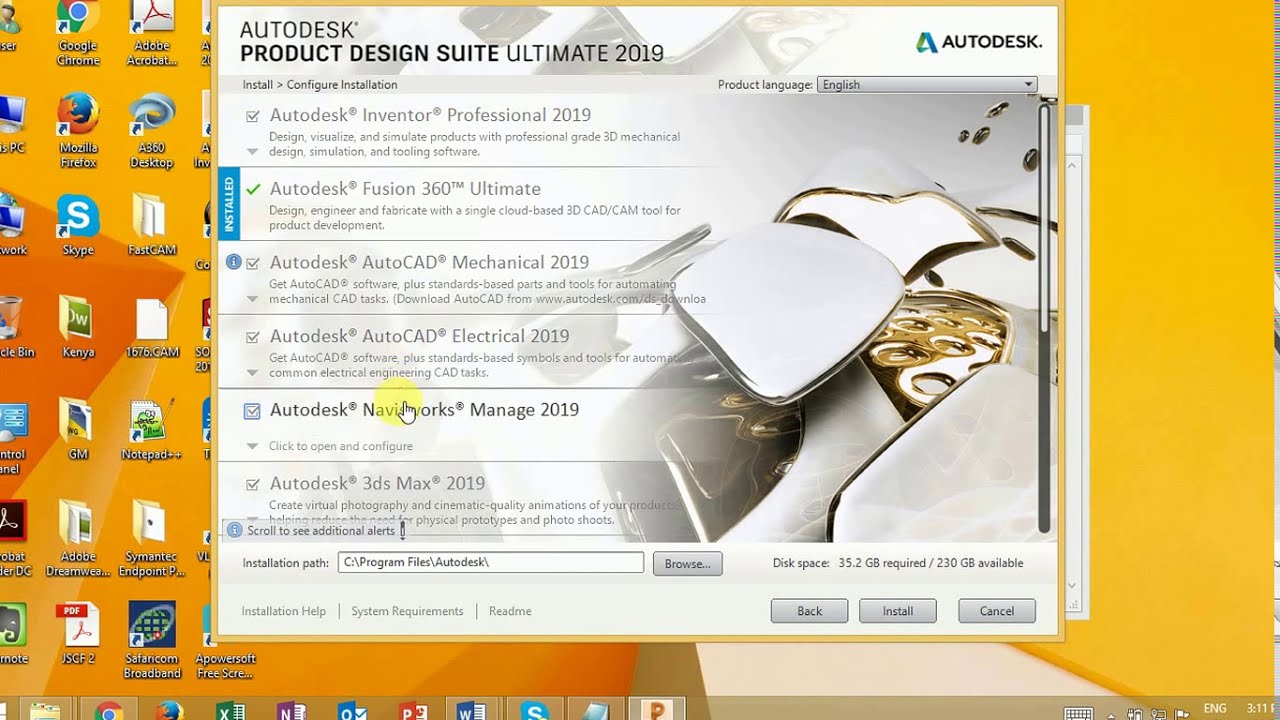Viewport: 1280px width, 720px height.
Task: Click info icon beside 'Scroll to see additional alerts'
Action: point(234,530)
